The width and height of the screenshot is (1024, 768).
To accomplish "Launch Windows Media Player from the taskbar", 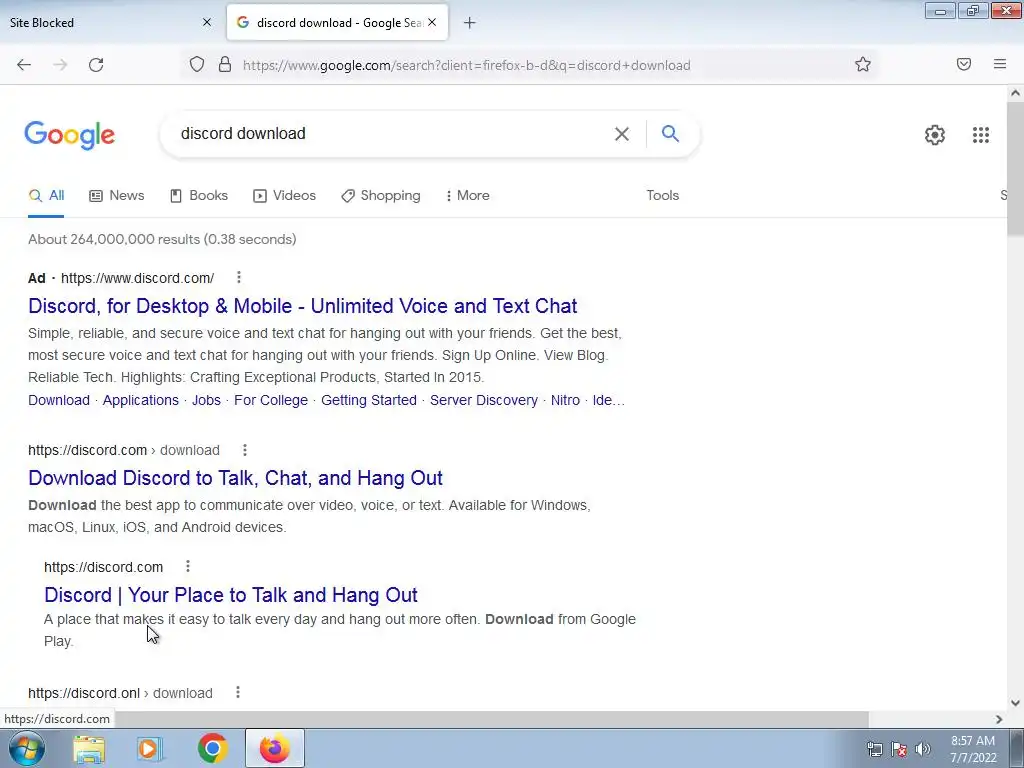I will coord(150,749).
